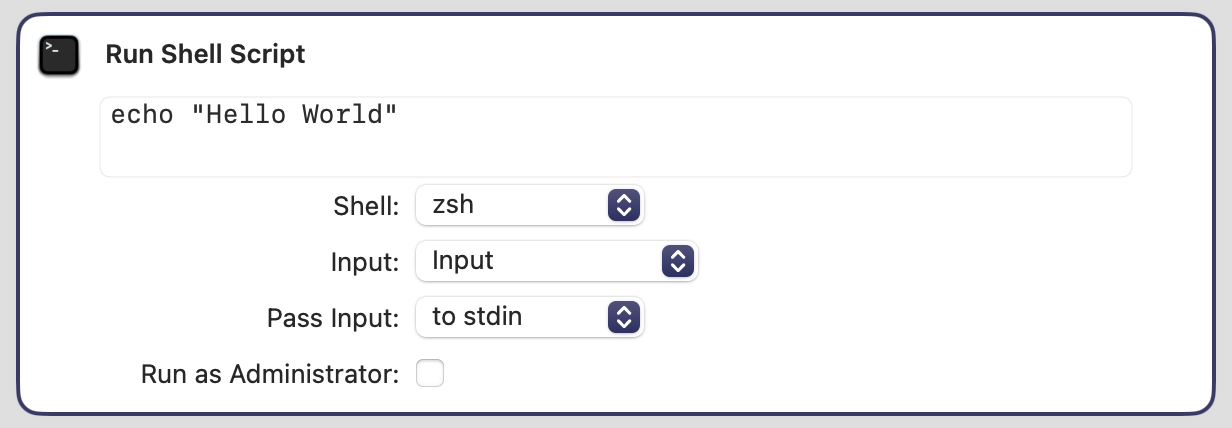Click the "Shell:" label
This screenshot has width=1232, height=428.
[366, 206]
